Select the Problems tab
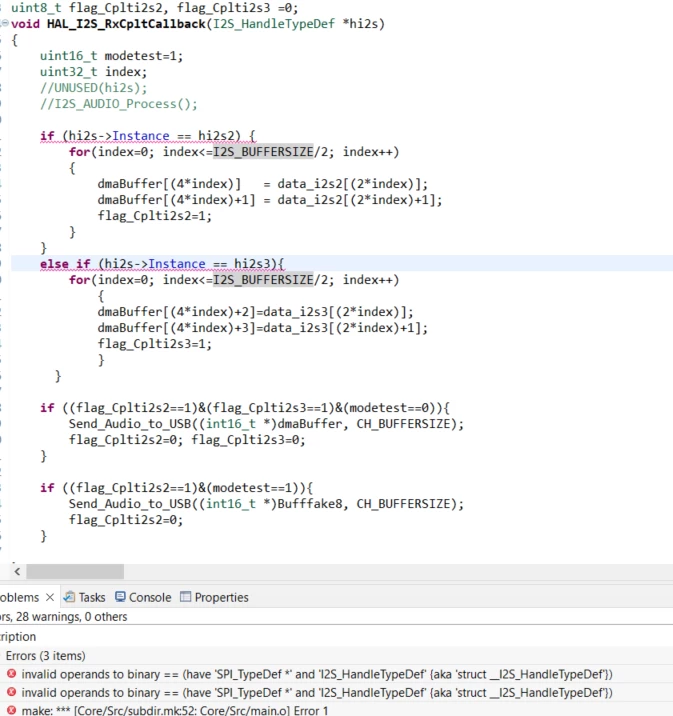 [20, 597]
